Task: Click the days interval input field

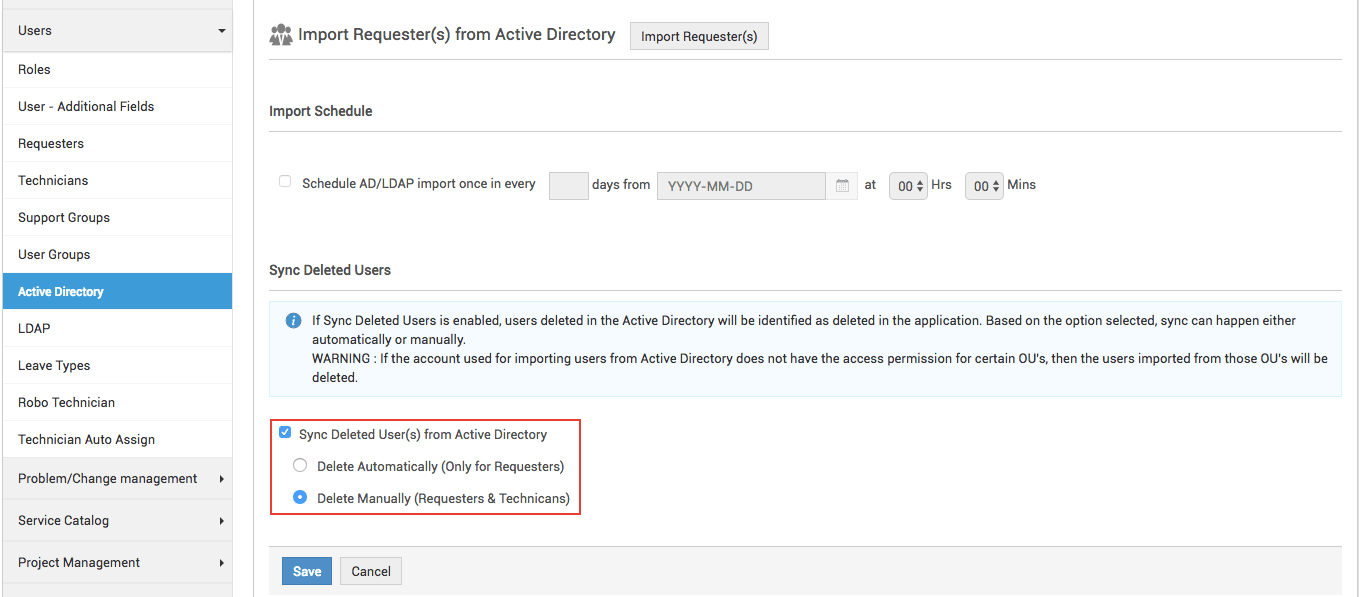Action: pos(569,186)
